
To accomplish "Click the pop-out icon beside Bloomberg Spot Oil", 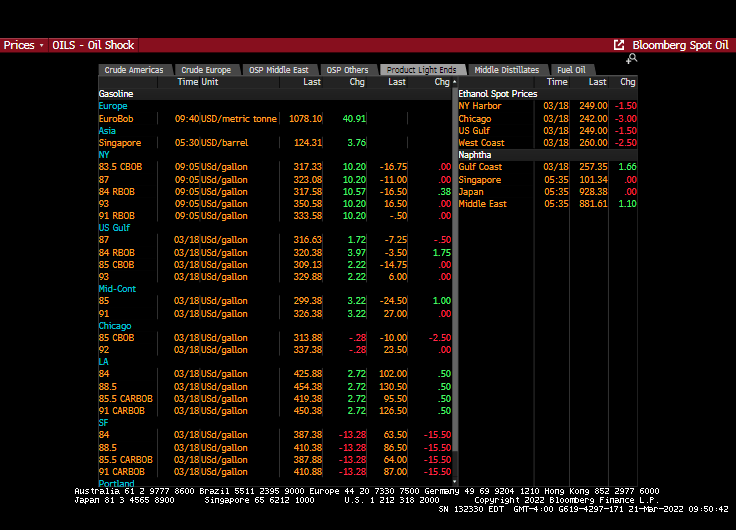I will coord(619,45).
